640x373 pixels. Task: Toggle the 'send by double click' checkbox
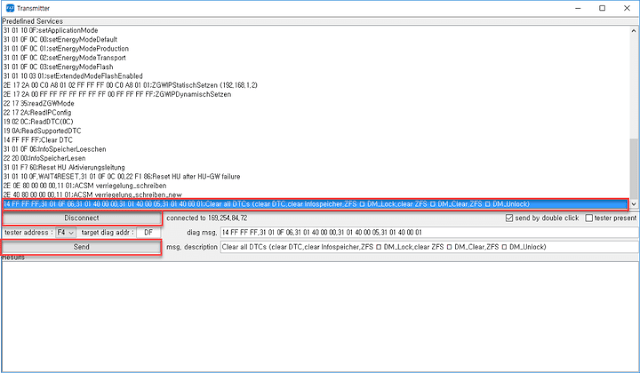pyautogui.click(x=509, y=218)
